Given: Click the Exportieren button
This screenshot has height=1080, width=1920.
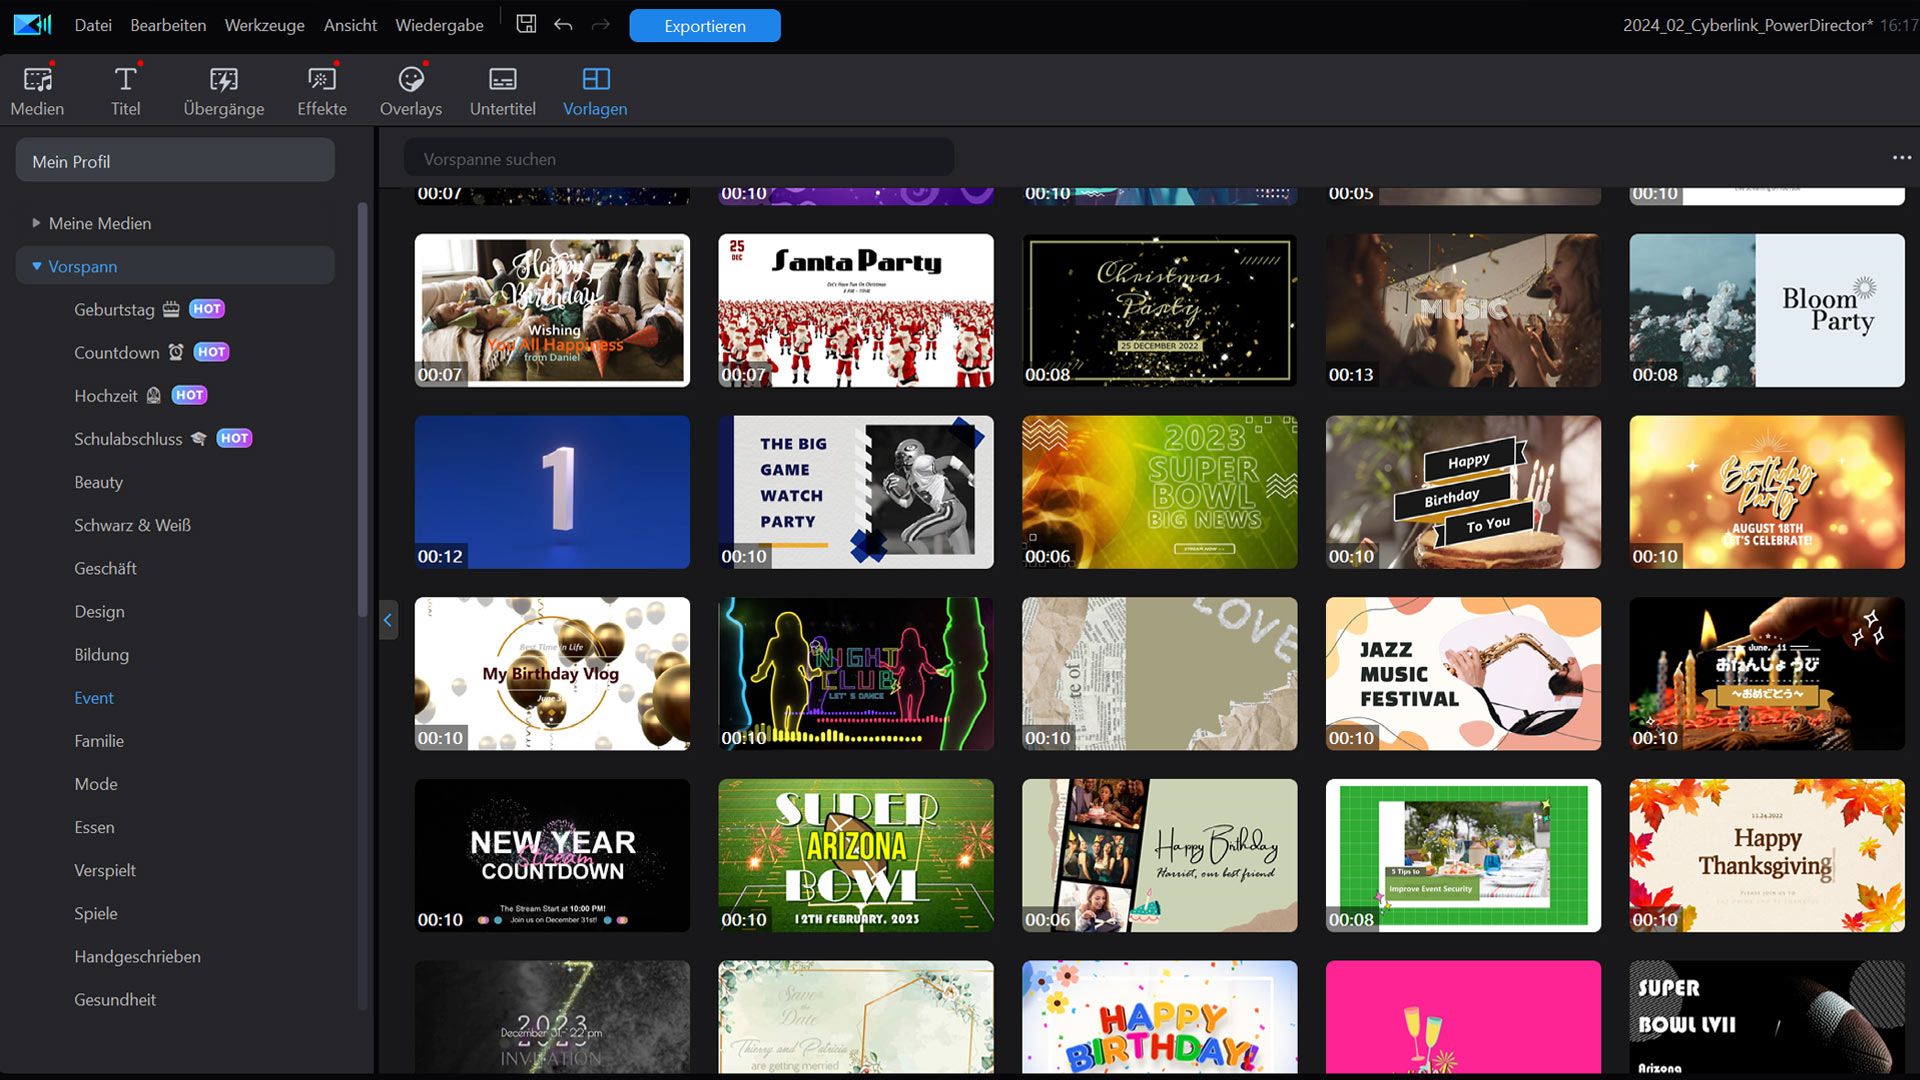Looking at the screenshot, I should tap(704, 26).
